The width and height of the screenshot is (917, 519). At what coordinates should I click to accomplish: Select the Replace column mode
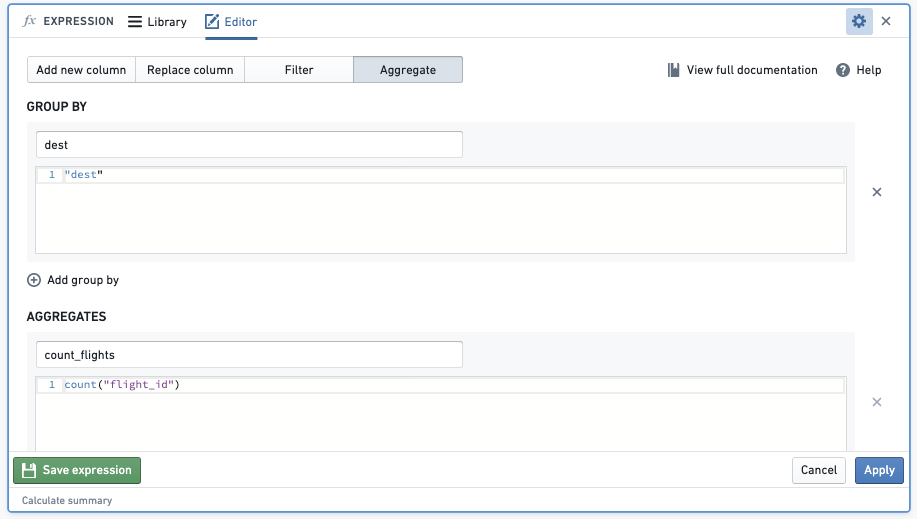[x=190, y=70]
